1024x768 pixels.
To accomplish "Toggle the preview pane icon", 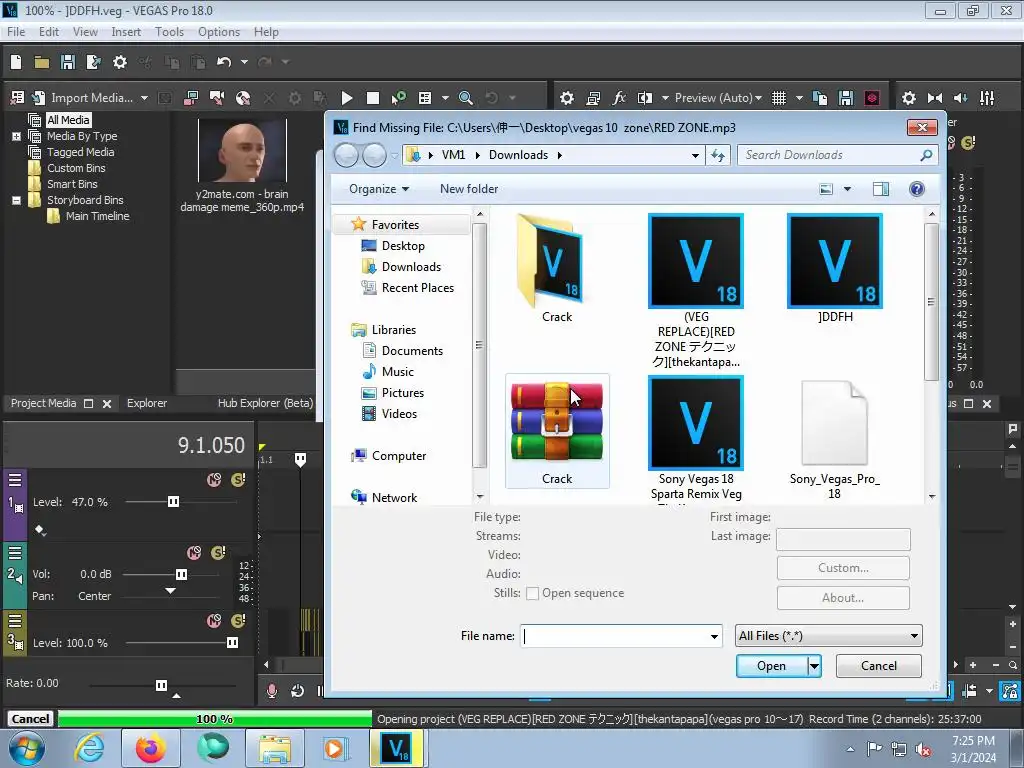I will point(880,189).
